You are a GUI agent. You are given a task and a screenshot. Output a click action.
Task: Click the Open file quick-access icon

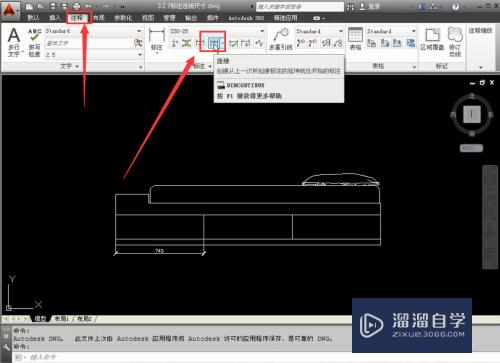(x=41, y=6)
